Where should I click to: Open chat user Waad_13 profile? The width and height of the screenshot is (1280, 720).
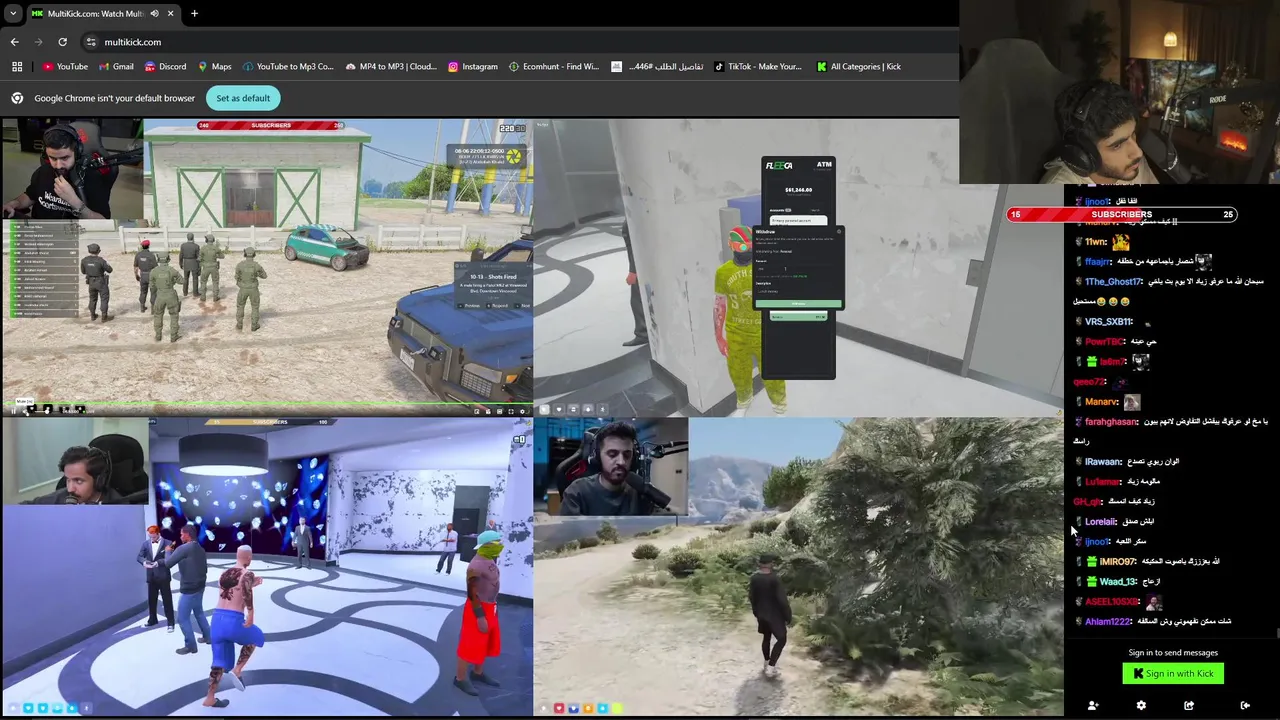(1118, 581)
